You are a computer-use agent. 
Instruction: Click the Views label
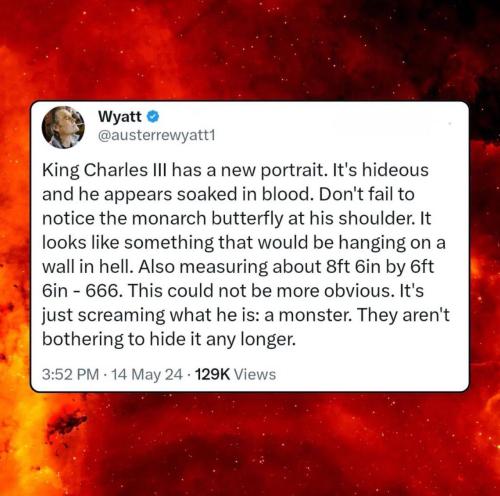tap(255, 374)
